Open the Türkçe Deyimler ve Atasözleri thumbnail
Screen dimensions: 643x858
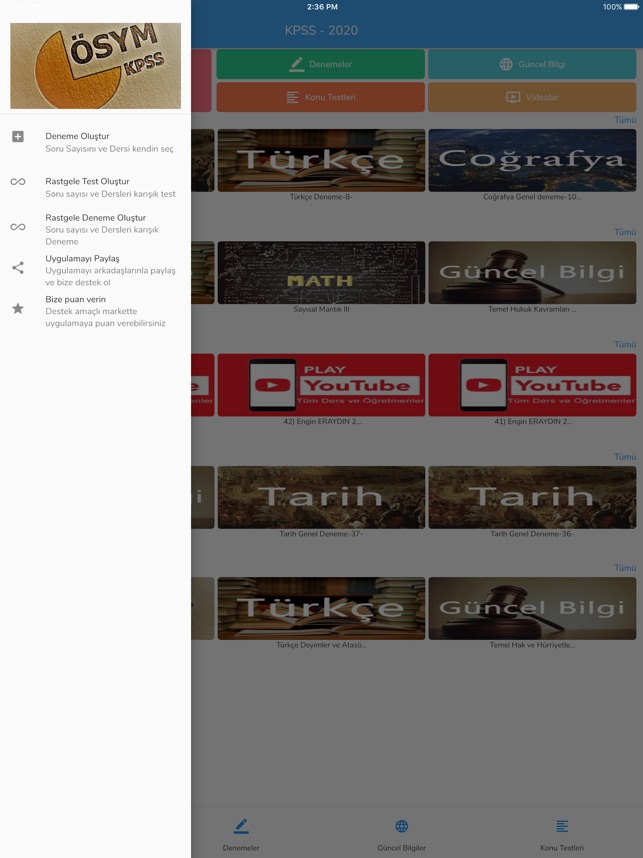click(x=321, y=608)
